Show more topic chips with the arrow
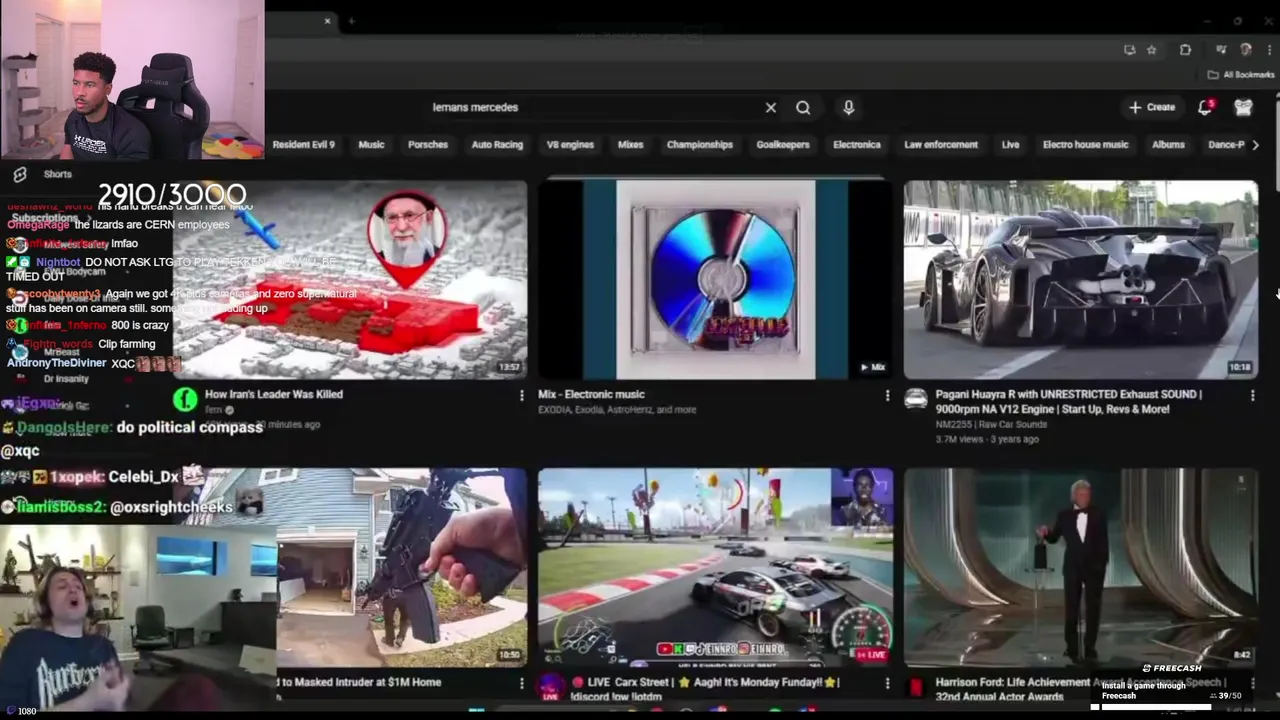Image resolution: width=1280 pixels, height=720 pixels. coord(1256,145)
